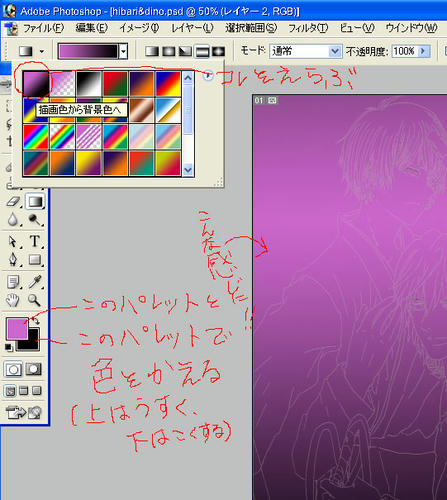Switch to Standard screen mode
Screen dimensions: 447x500
point(10,391)
